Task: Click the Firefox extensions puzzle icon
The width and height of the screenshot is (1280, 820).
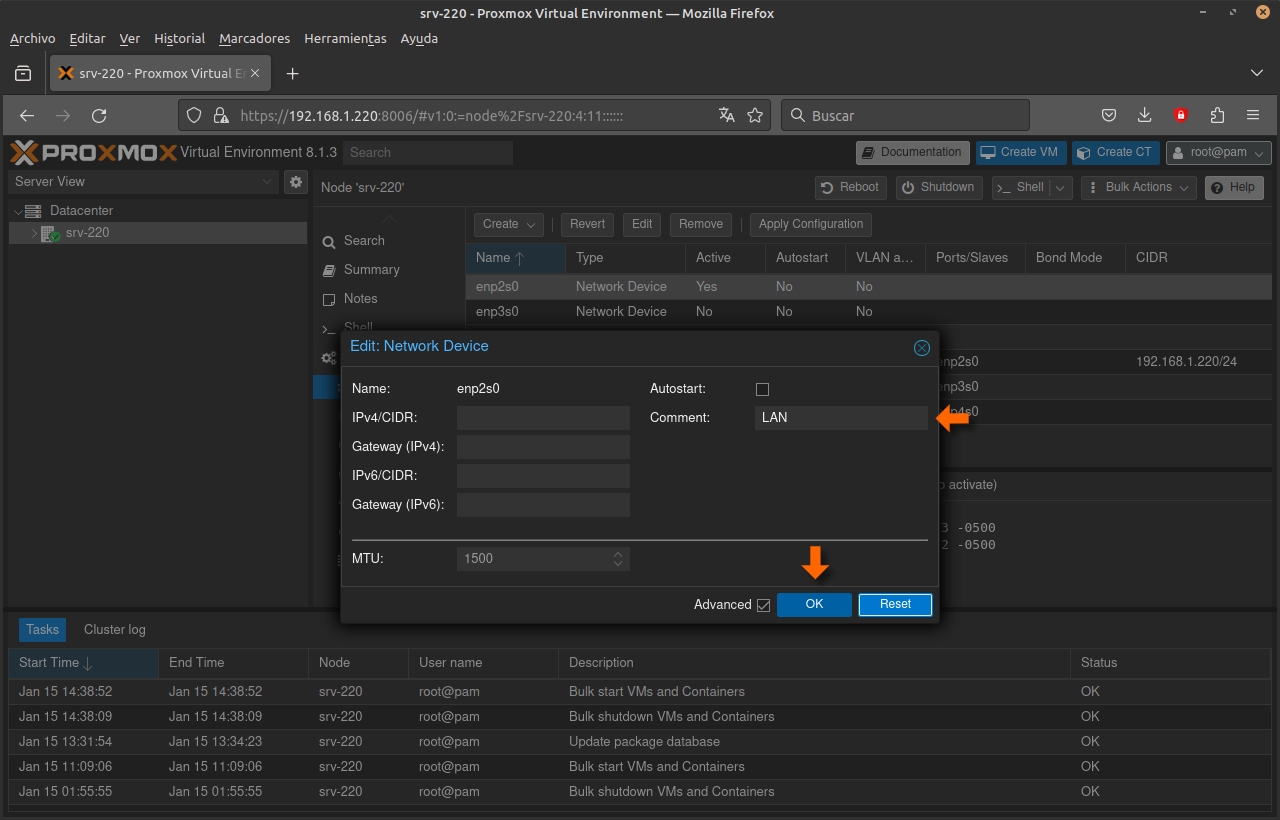Action: click(x=1217, y=115)
